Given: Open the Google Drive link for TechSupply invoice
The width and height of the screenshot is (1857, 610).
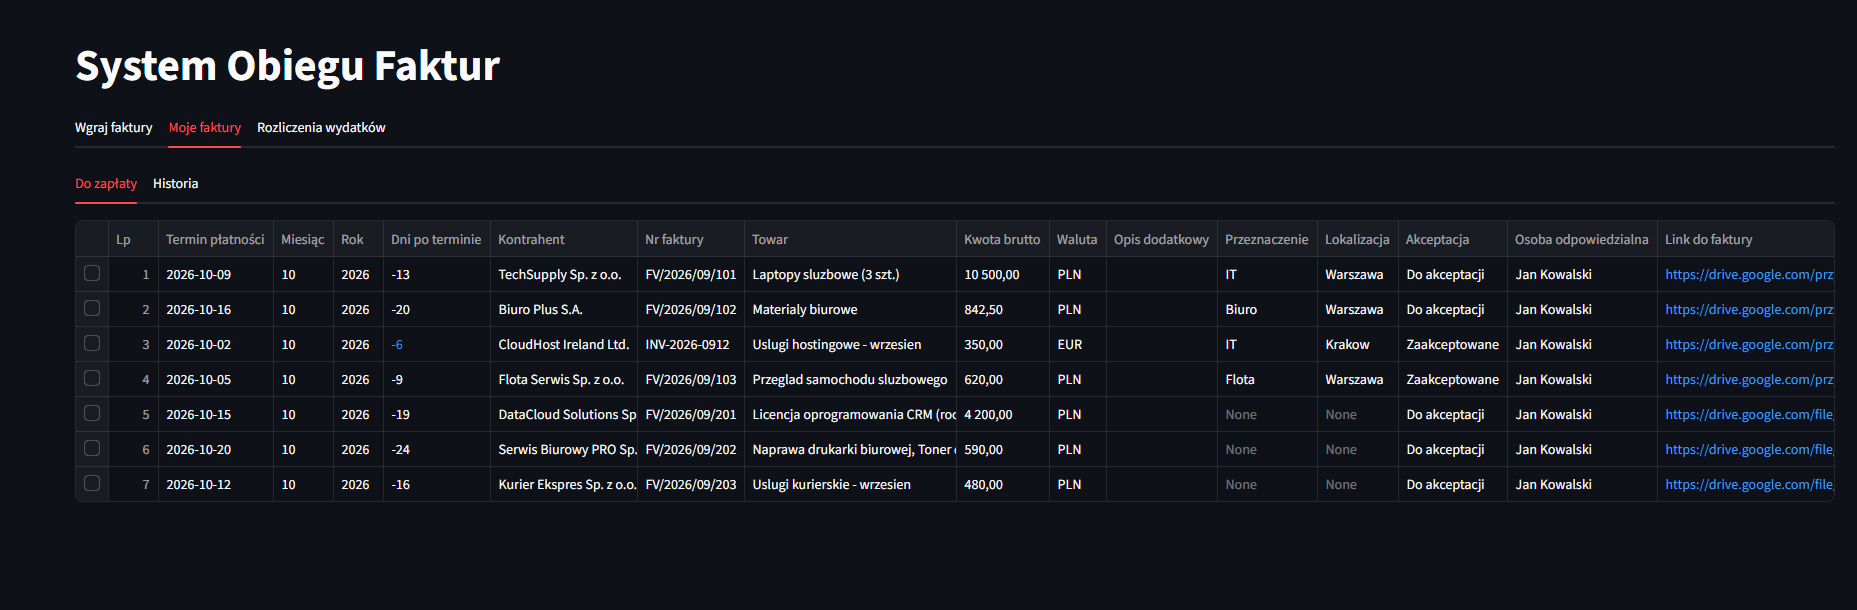Looking at the screenshot, I should coord(1749,274).
